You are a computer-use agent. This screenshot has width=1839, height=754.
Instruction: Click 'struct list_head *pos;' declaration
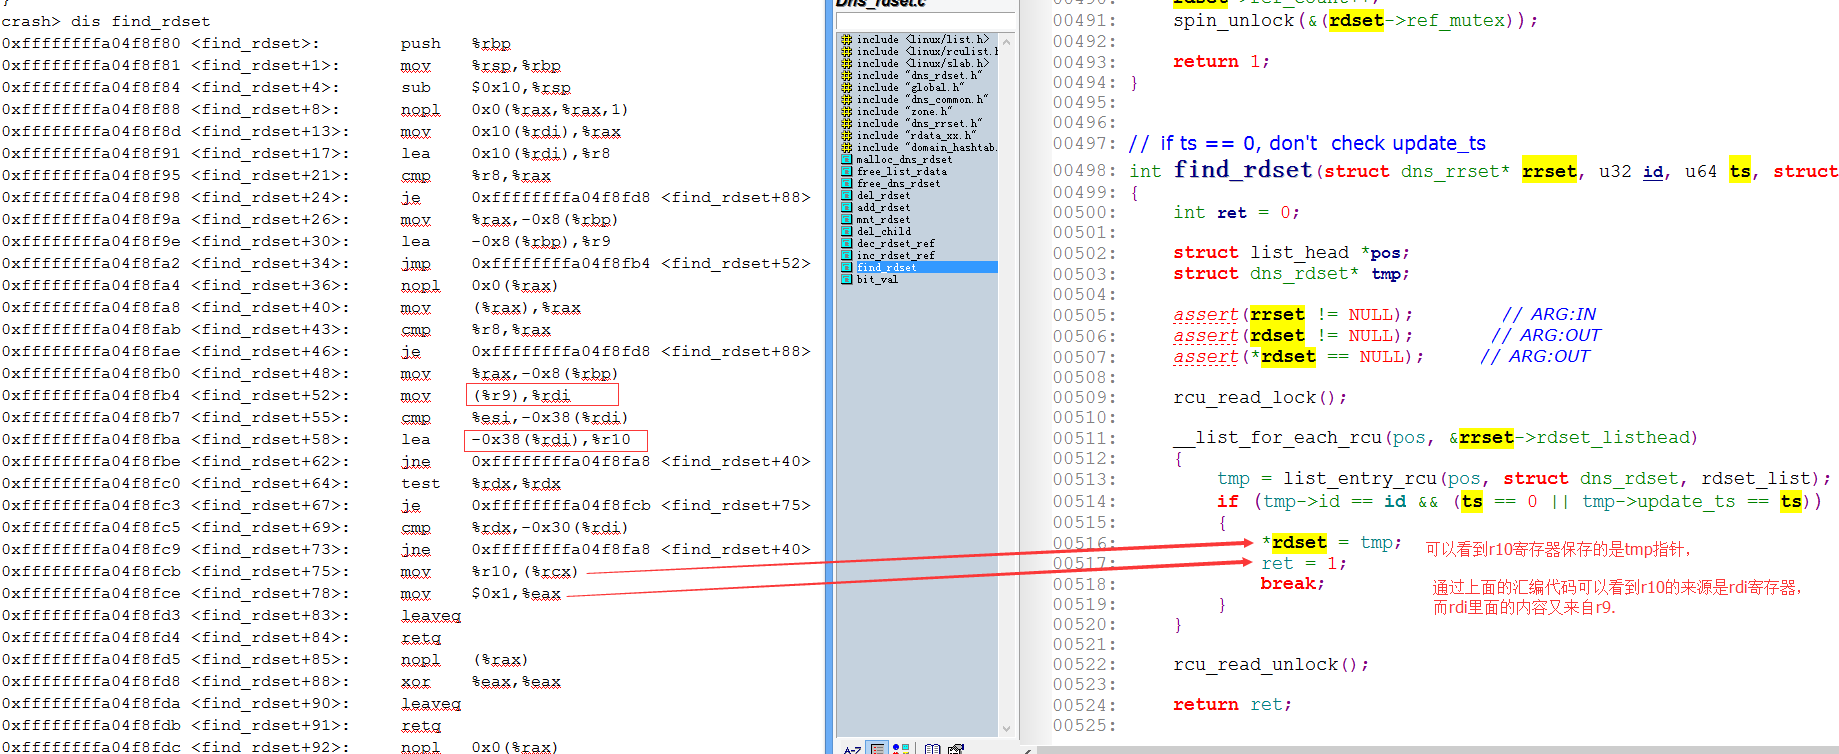[x=1292, y=253]
